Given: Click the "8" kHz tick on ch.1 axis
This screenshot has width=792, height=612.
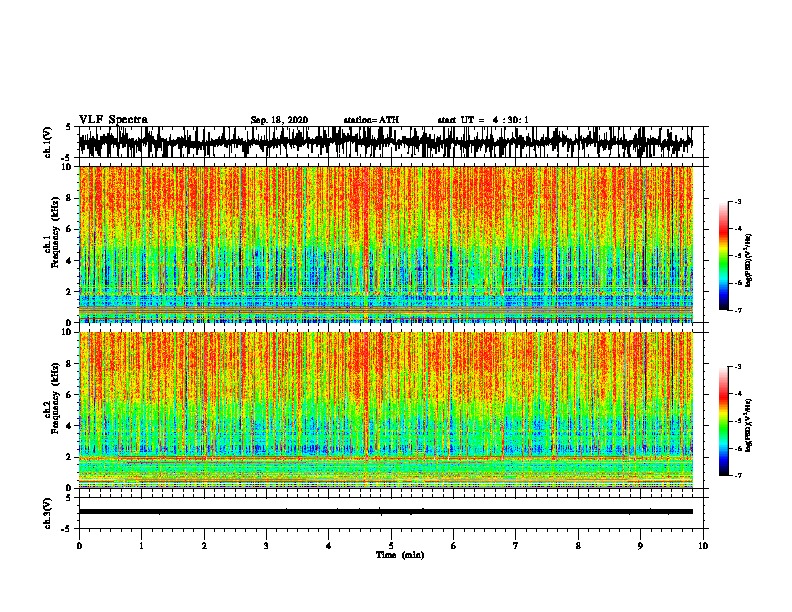Looking at the screenshot, I should pos(70,198).
